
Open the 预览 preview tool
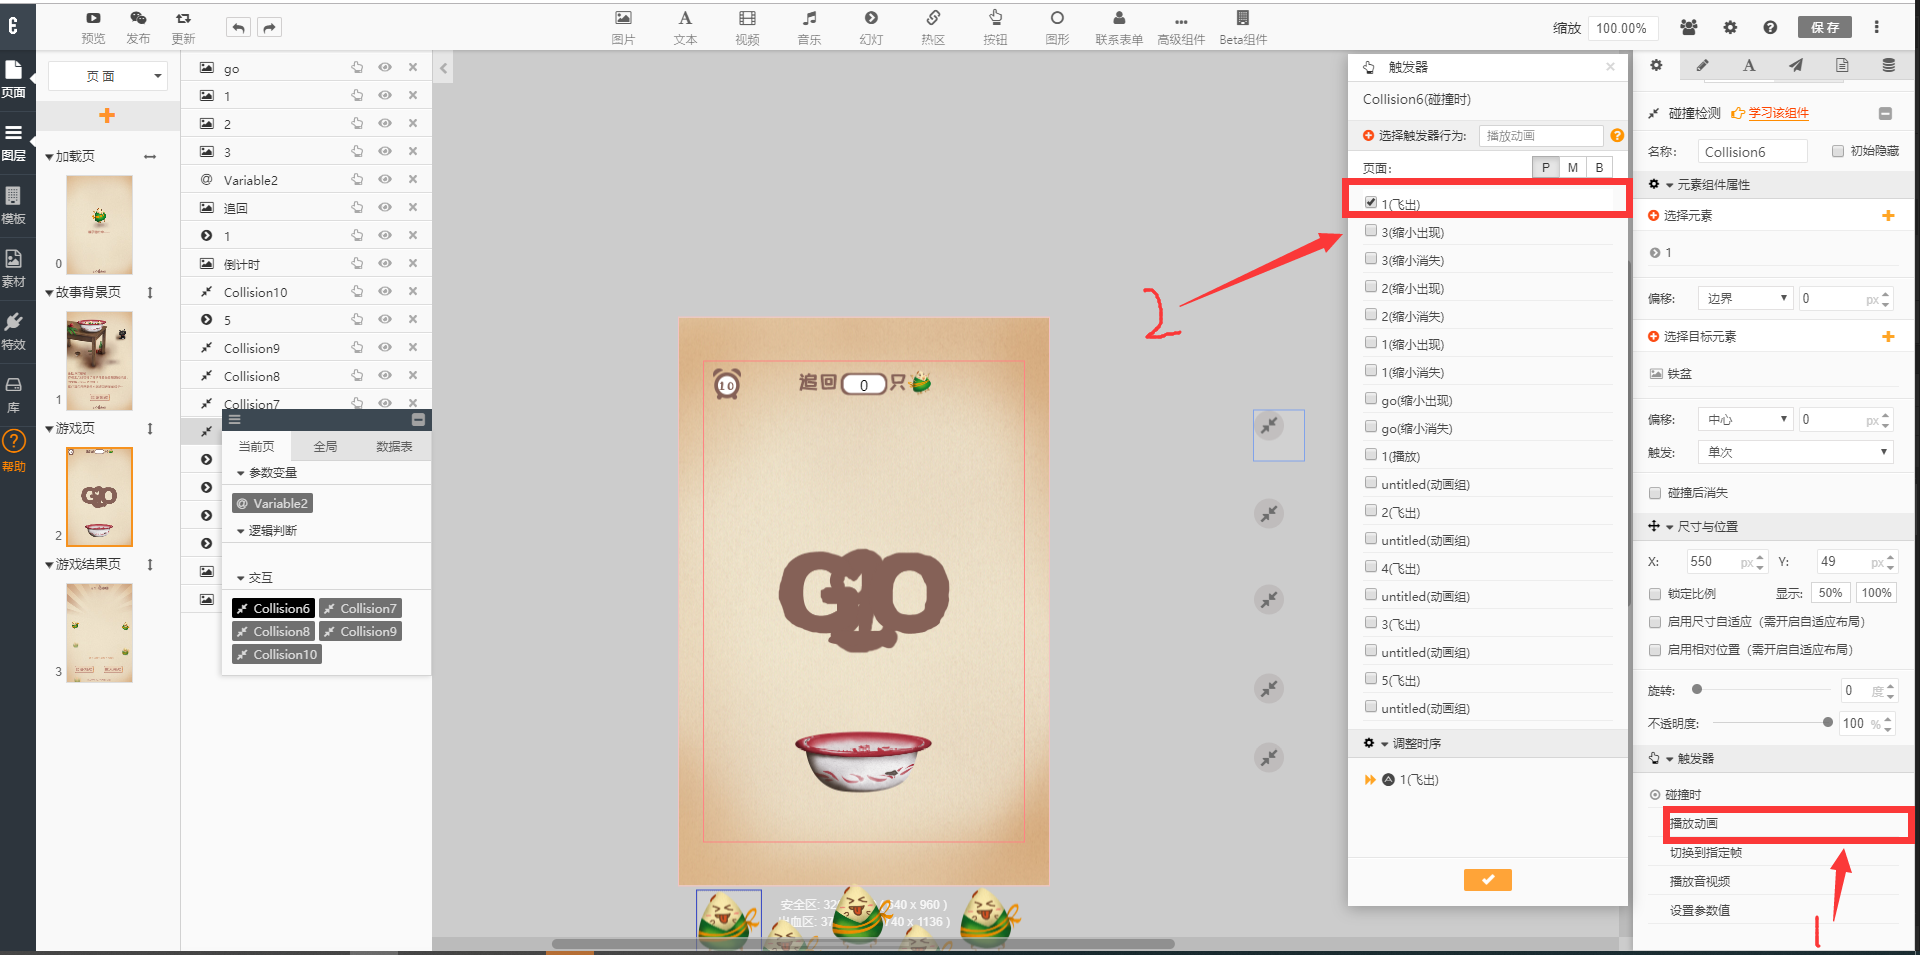93,27
